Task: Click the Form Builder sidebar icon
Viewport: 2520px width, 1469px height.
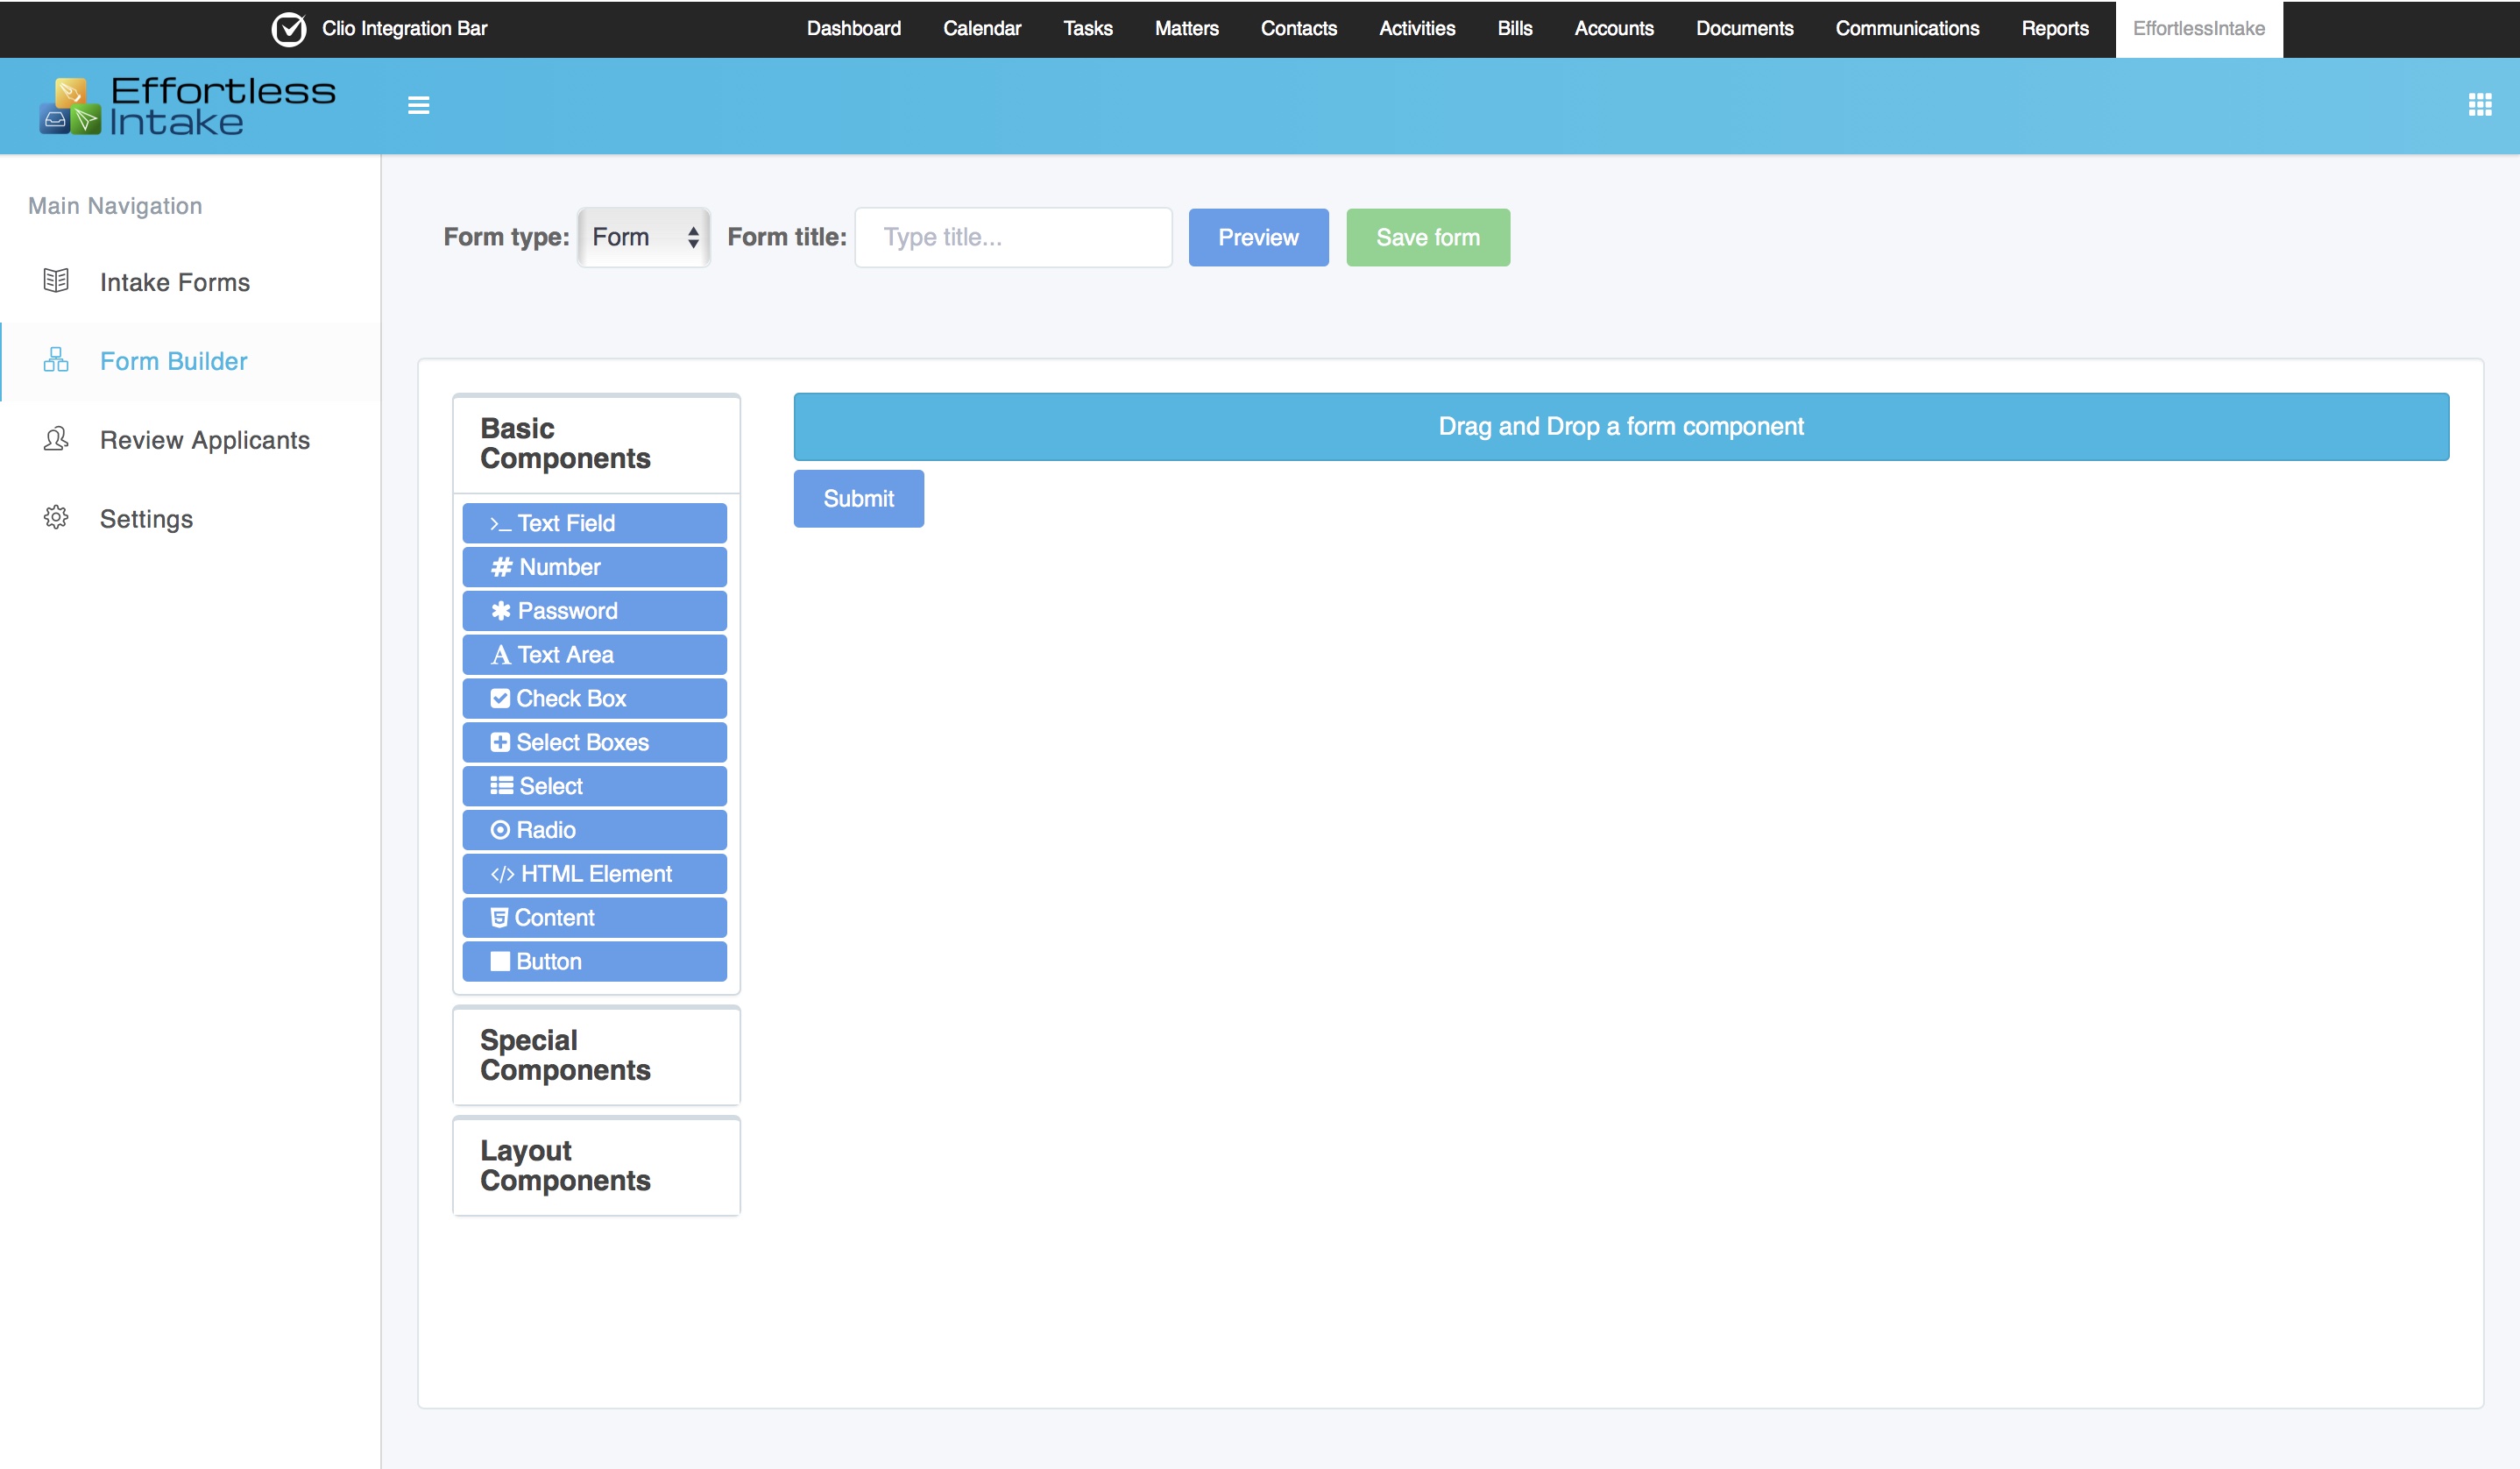Action: pos(56,360)
